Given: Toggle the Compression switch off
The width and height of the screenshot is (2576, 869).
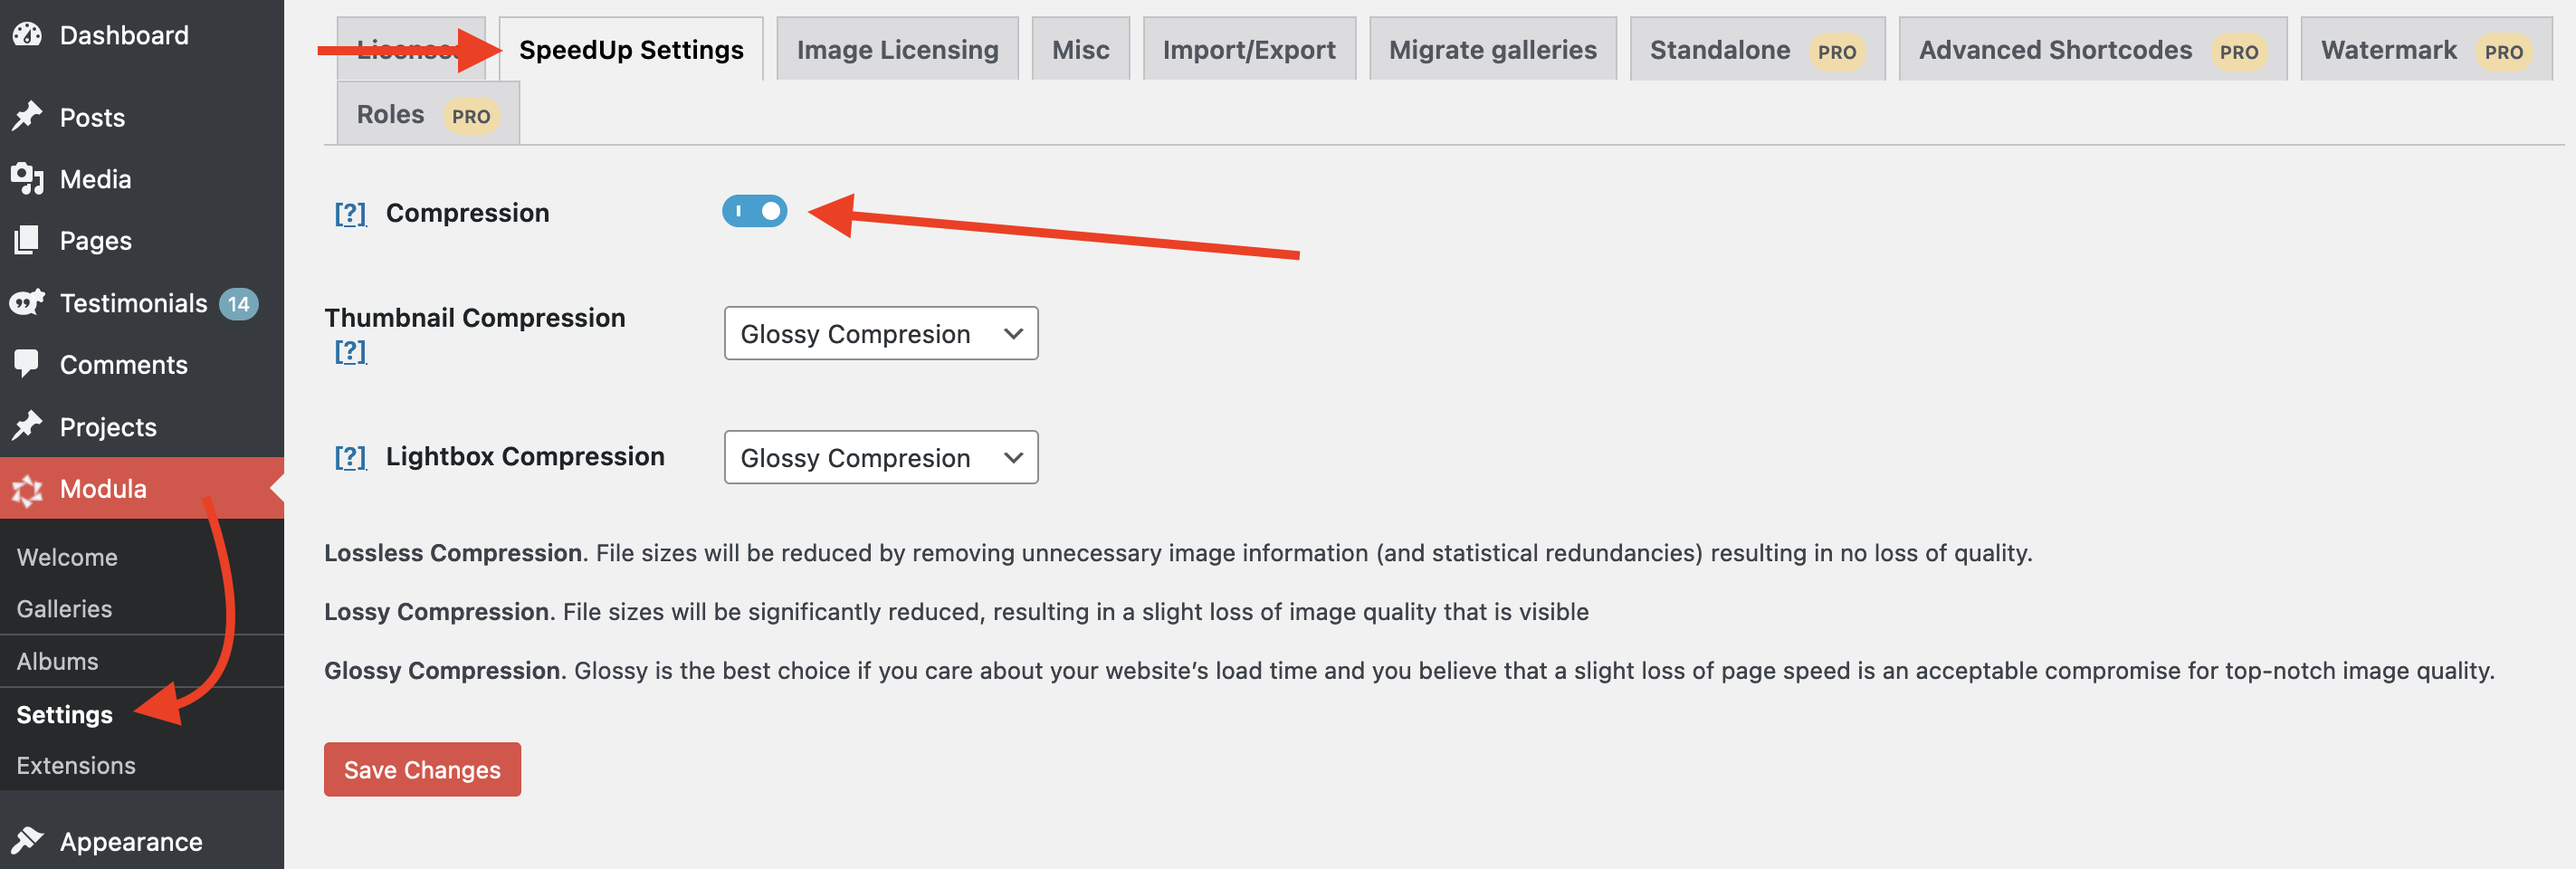Looking at the screenshot, I should [754, 212].
